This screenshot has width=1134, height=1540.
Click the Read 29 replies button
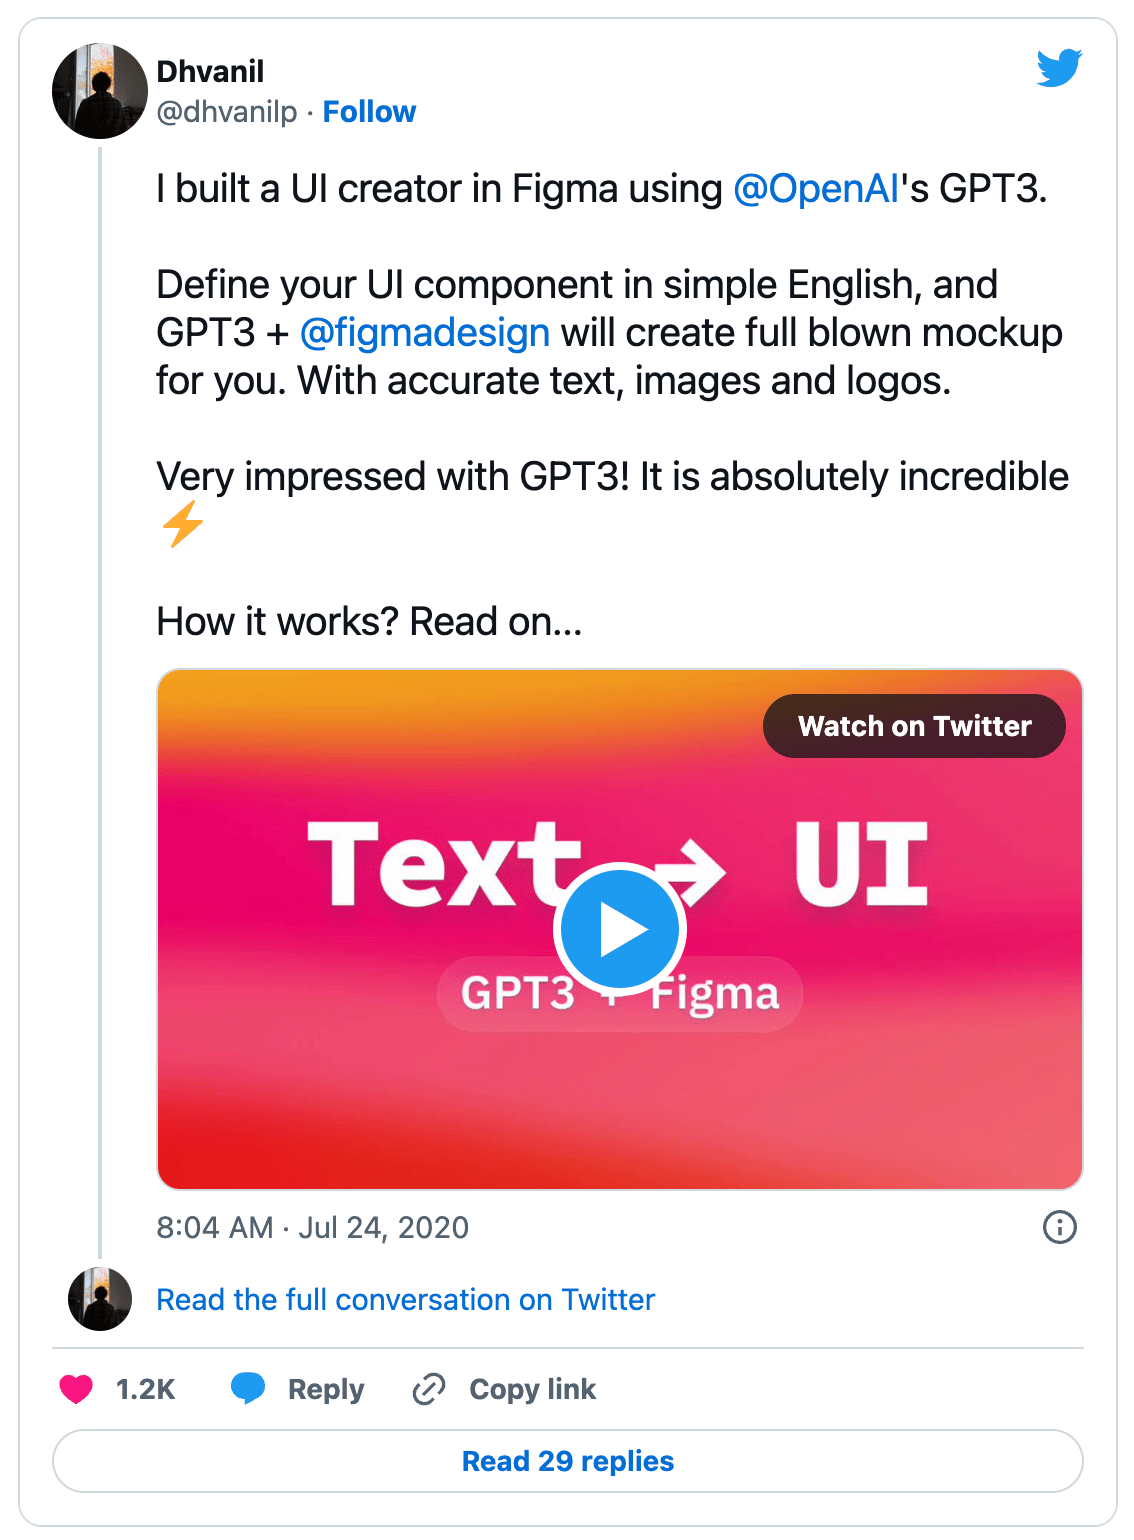567,1461
